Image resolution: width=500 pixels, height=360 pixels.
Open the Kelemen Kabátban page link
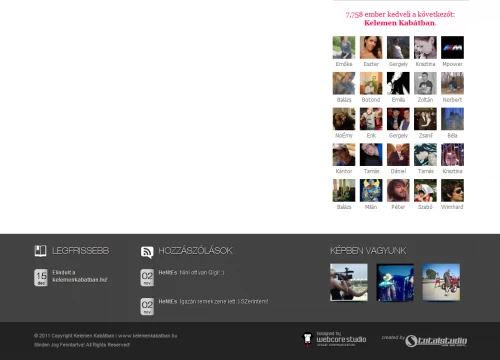400,23
